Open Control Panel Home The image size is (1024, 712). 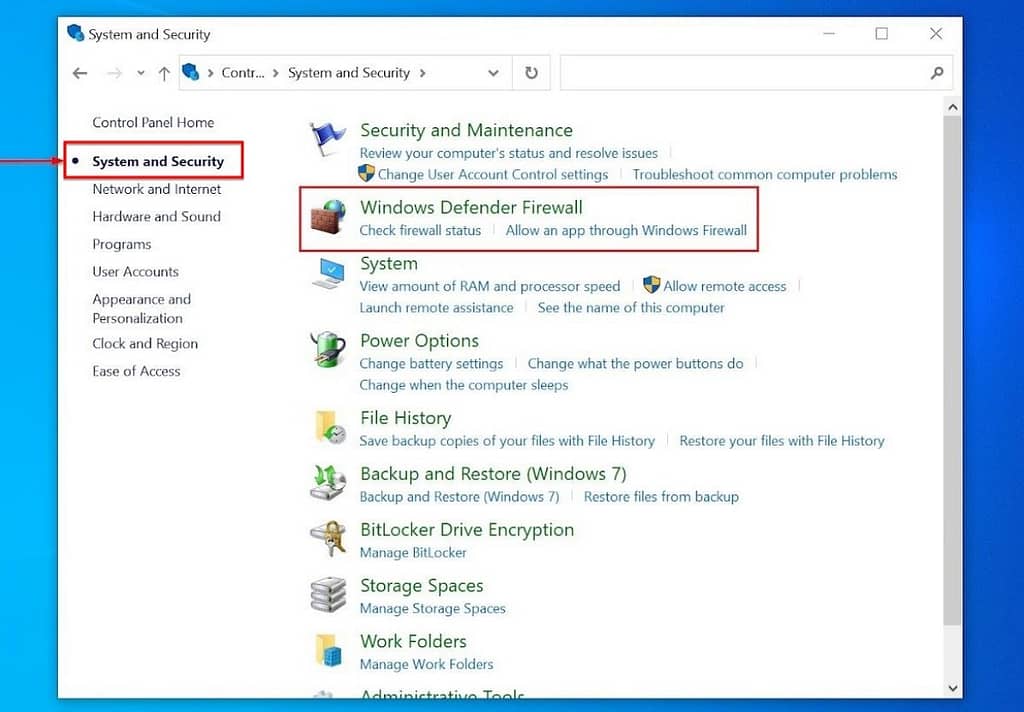tap(153, 122)
